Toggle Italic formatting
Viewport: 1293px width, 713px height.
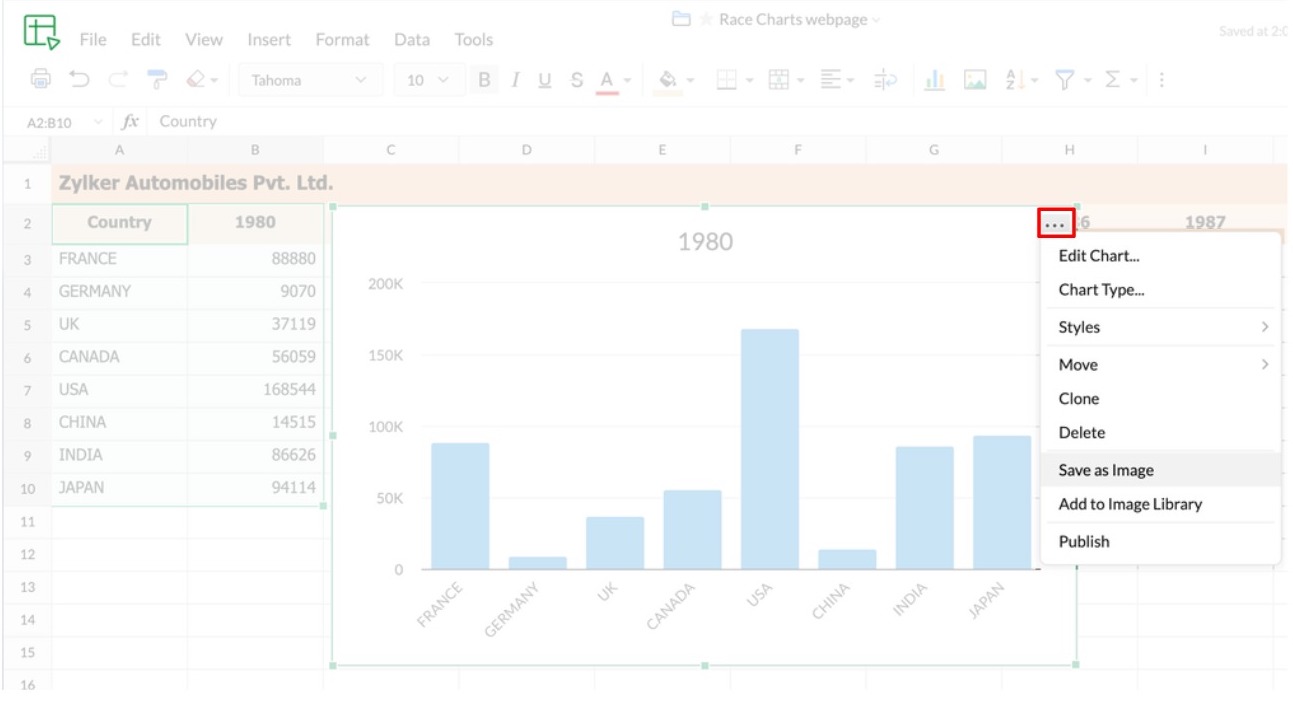tap(514, 80)
